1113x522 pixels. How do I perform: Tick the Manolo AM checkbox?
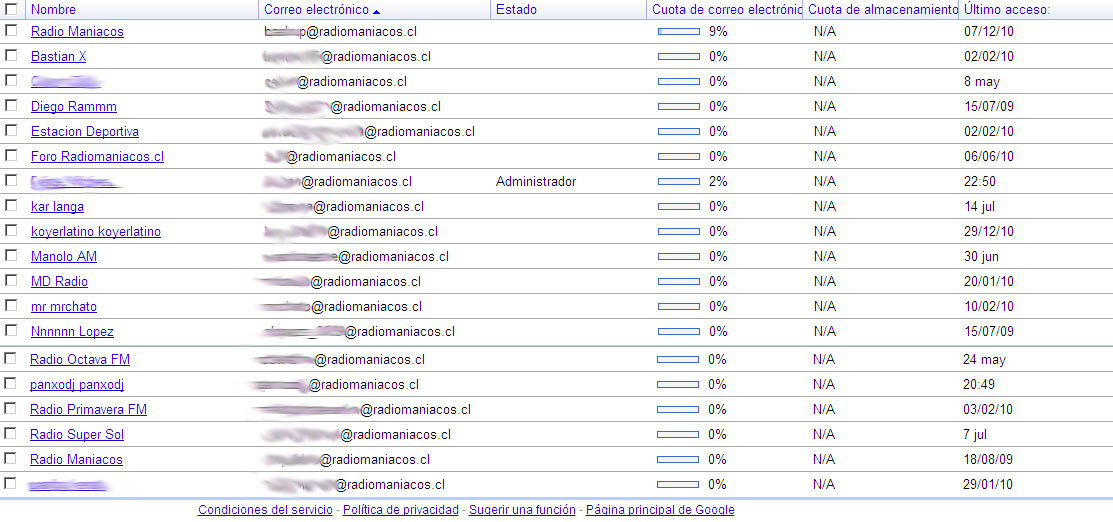click(11, 255)
